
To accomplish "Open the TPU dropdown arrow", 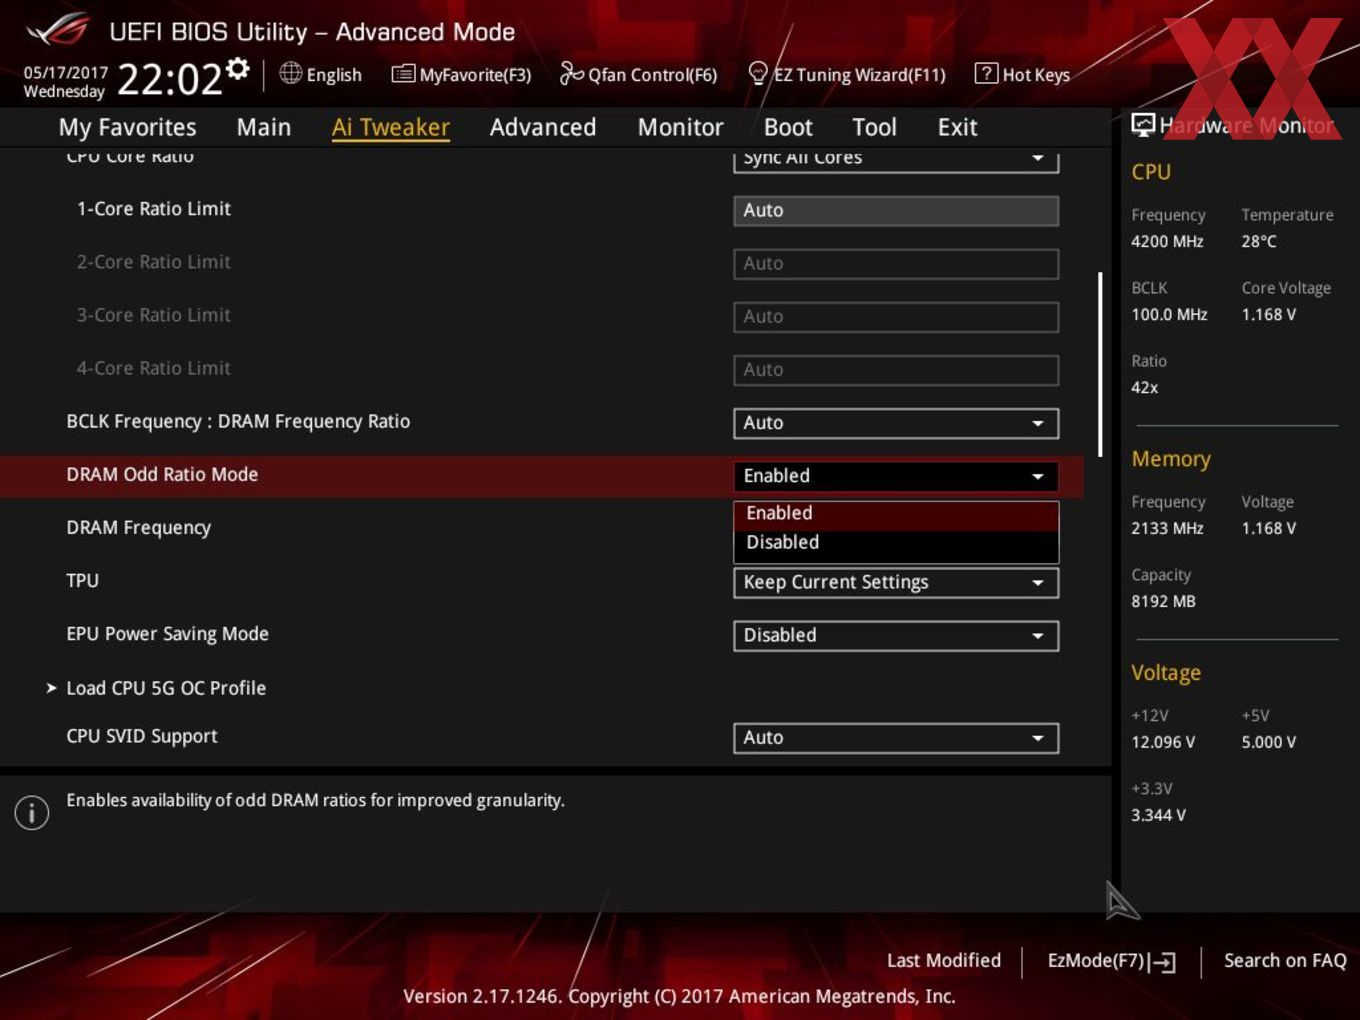I will [1038, 582].
